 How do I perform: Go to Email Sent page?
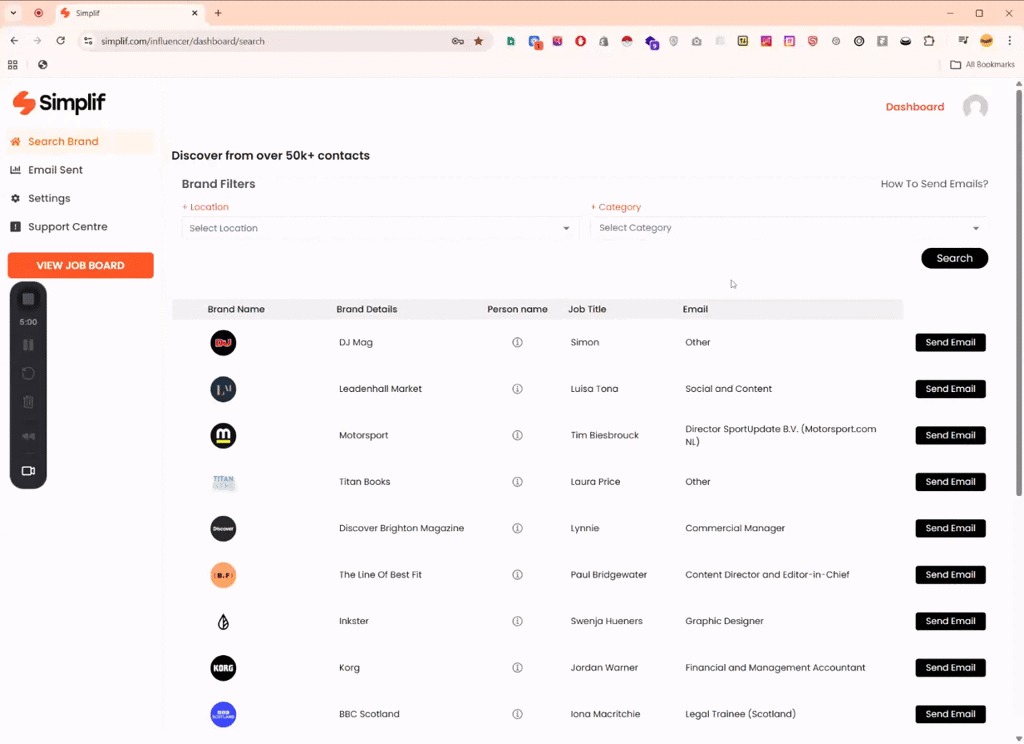[55, 170]
